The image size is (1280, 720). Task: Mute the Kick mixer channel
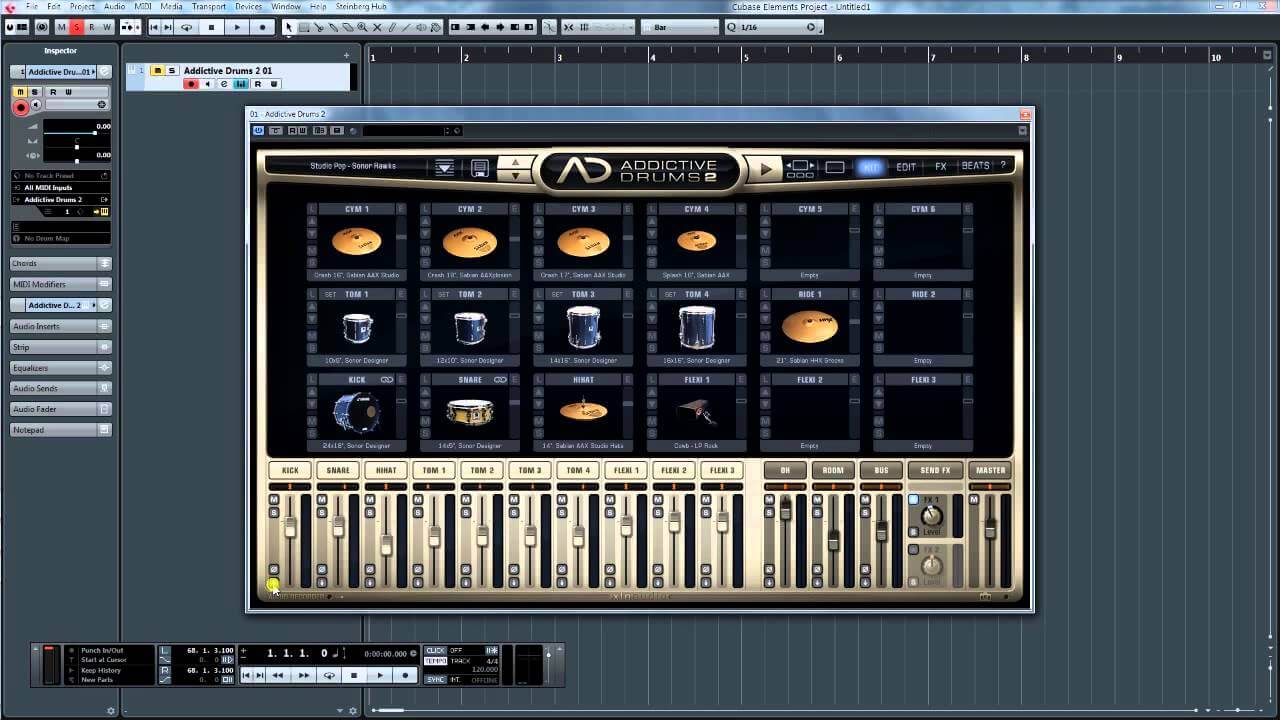click(x=274, y=499)
